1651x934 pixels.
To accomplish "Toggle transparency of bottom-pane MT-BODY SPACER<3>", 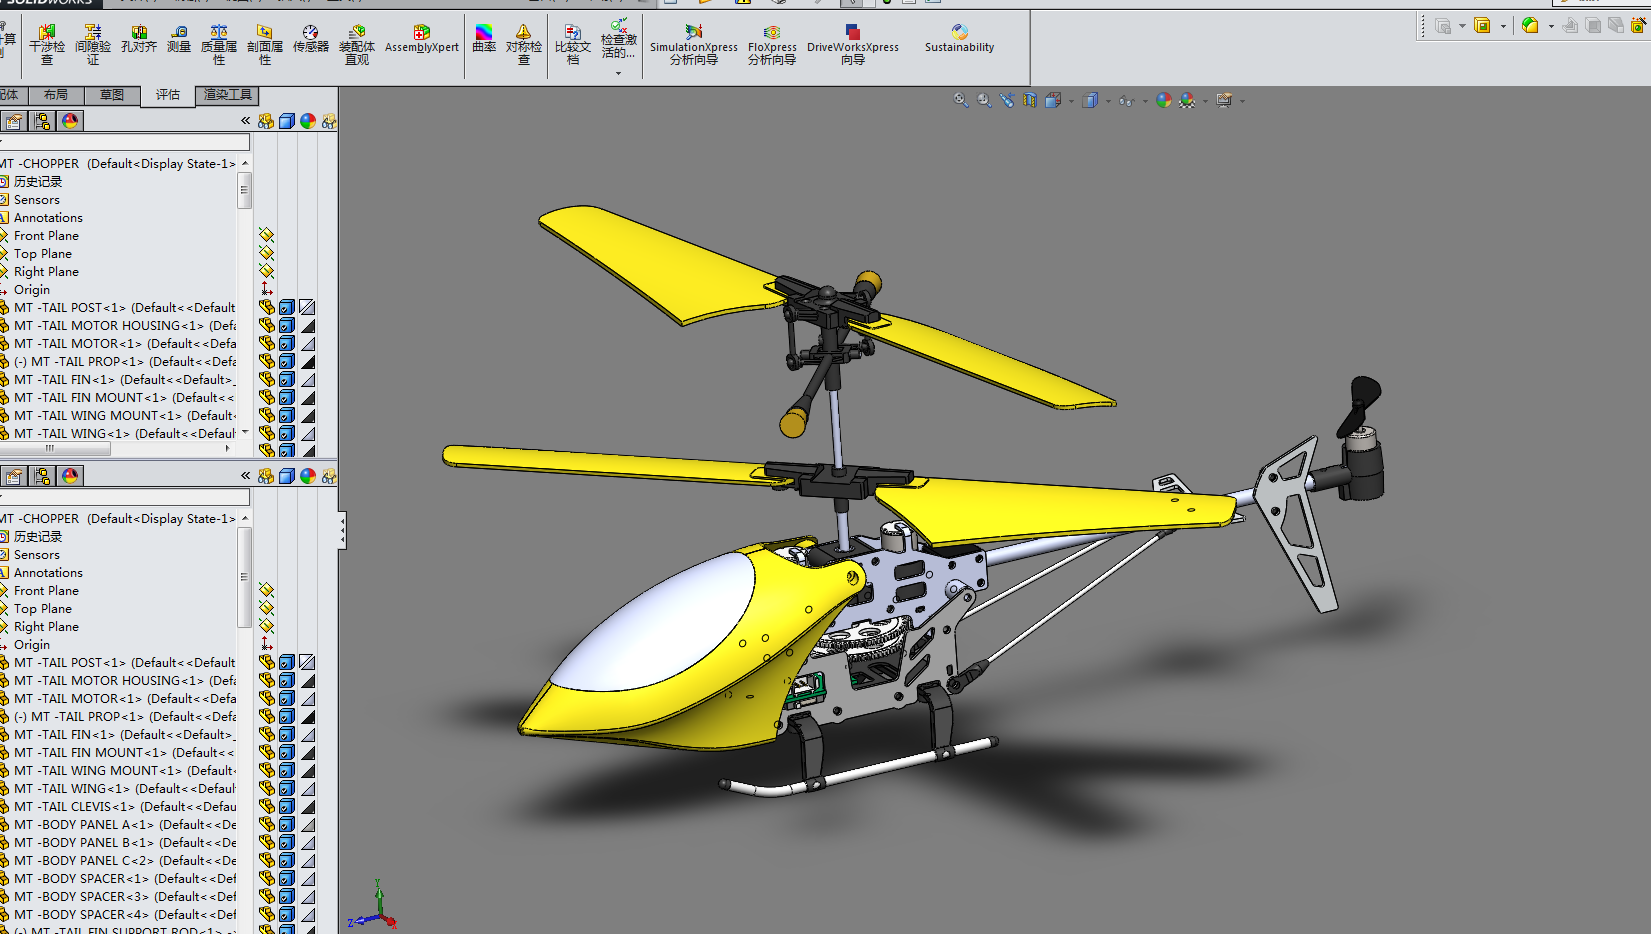I will [x=308, y=896].
